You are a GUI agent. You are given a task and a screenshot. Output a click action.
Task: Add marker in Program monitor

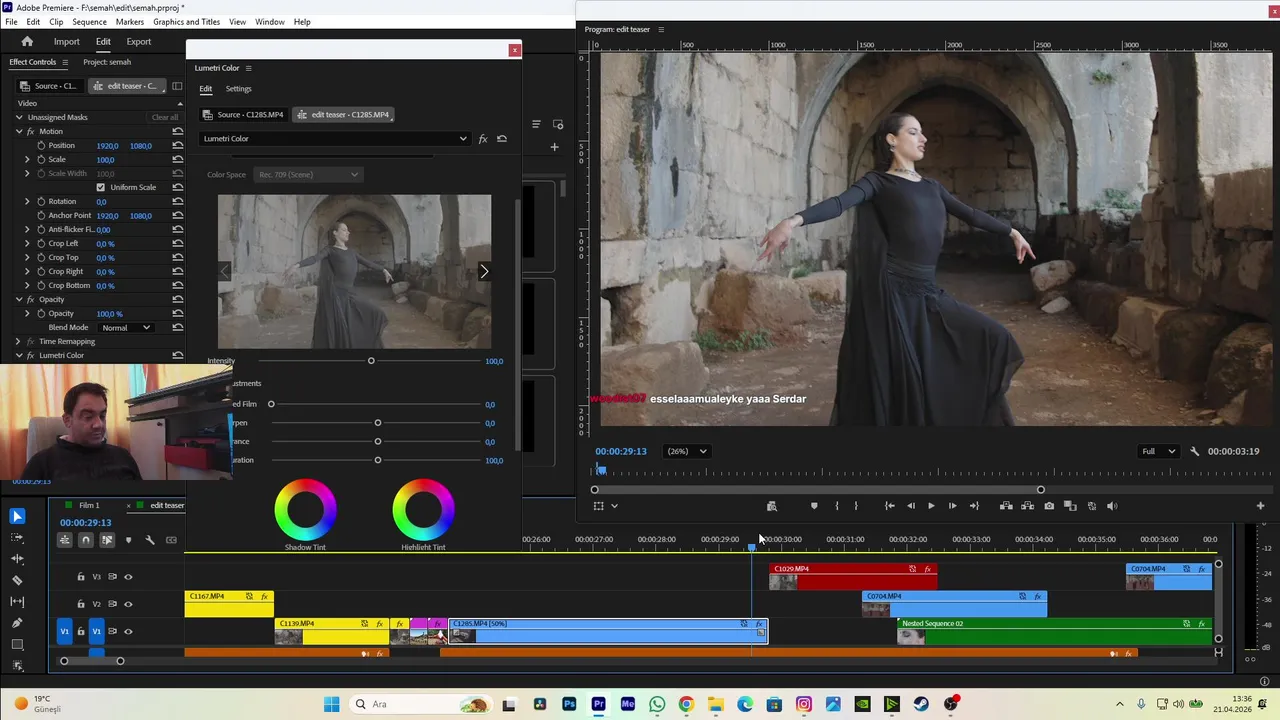[814, 506]
